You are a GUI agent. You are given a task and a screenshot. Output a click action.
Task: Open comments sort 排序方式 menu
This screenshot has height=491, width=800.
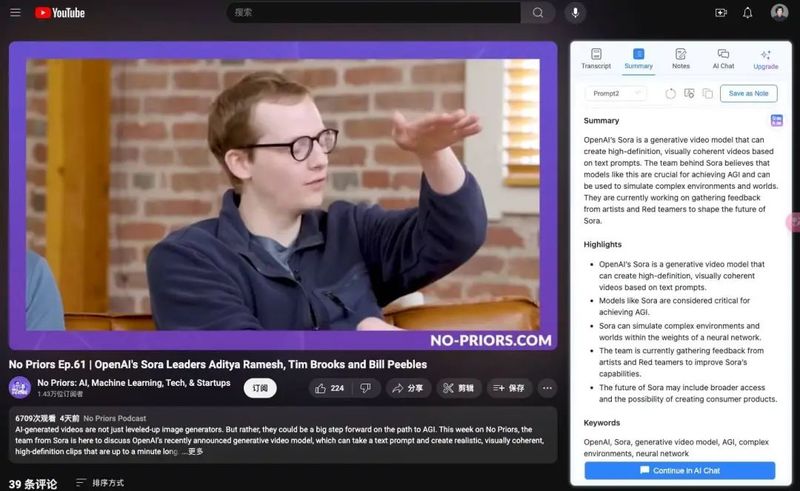[100, 483]
